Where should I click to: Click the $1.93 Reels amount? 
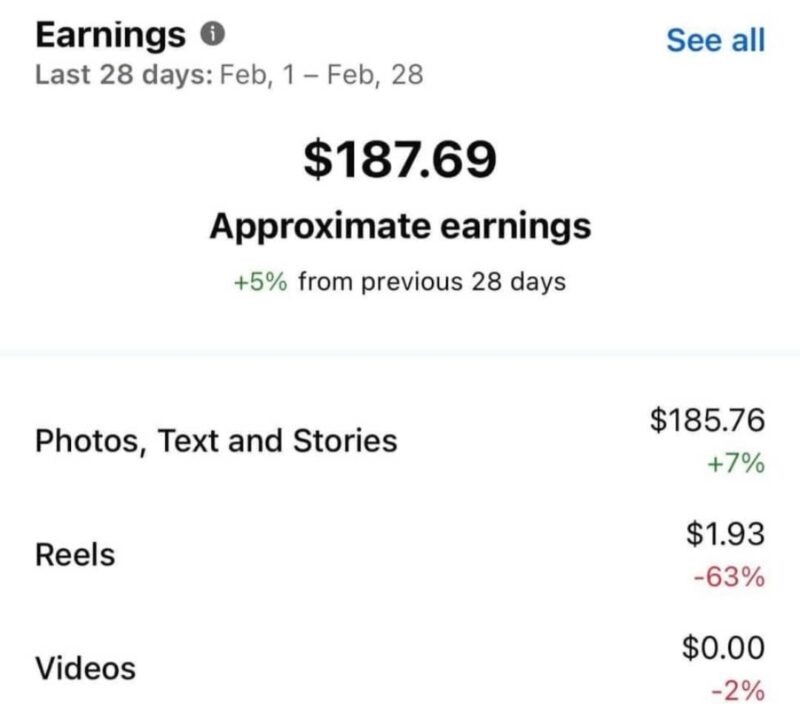725,534
